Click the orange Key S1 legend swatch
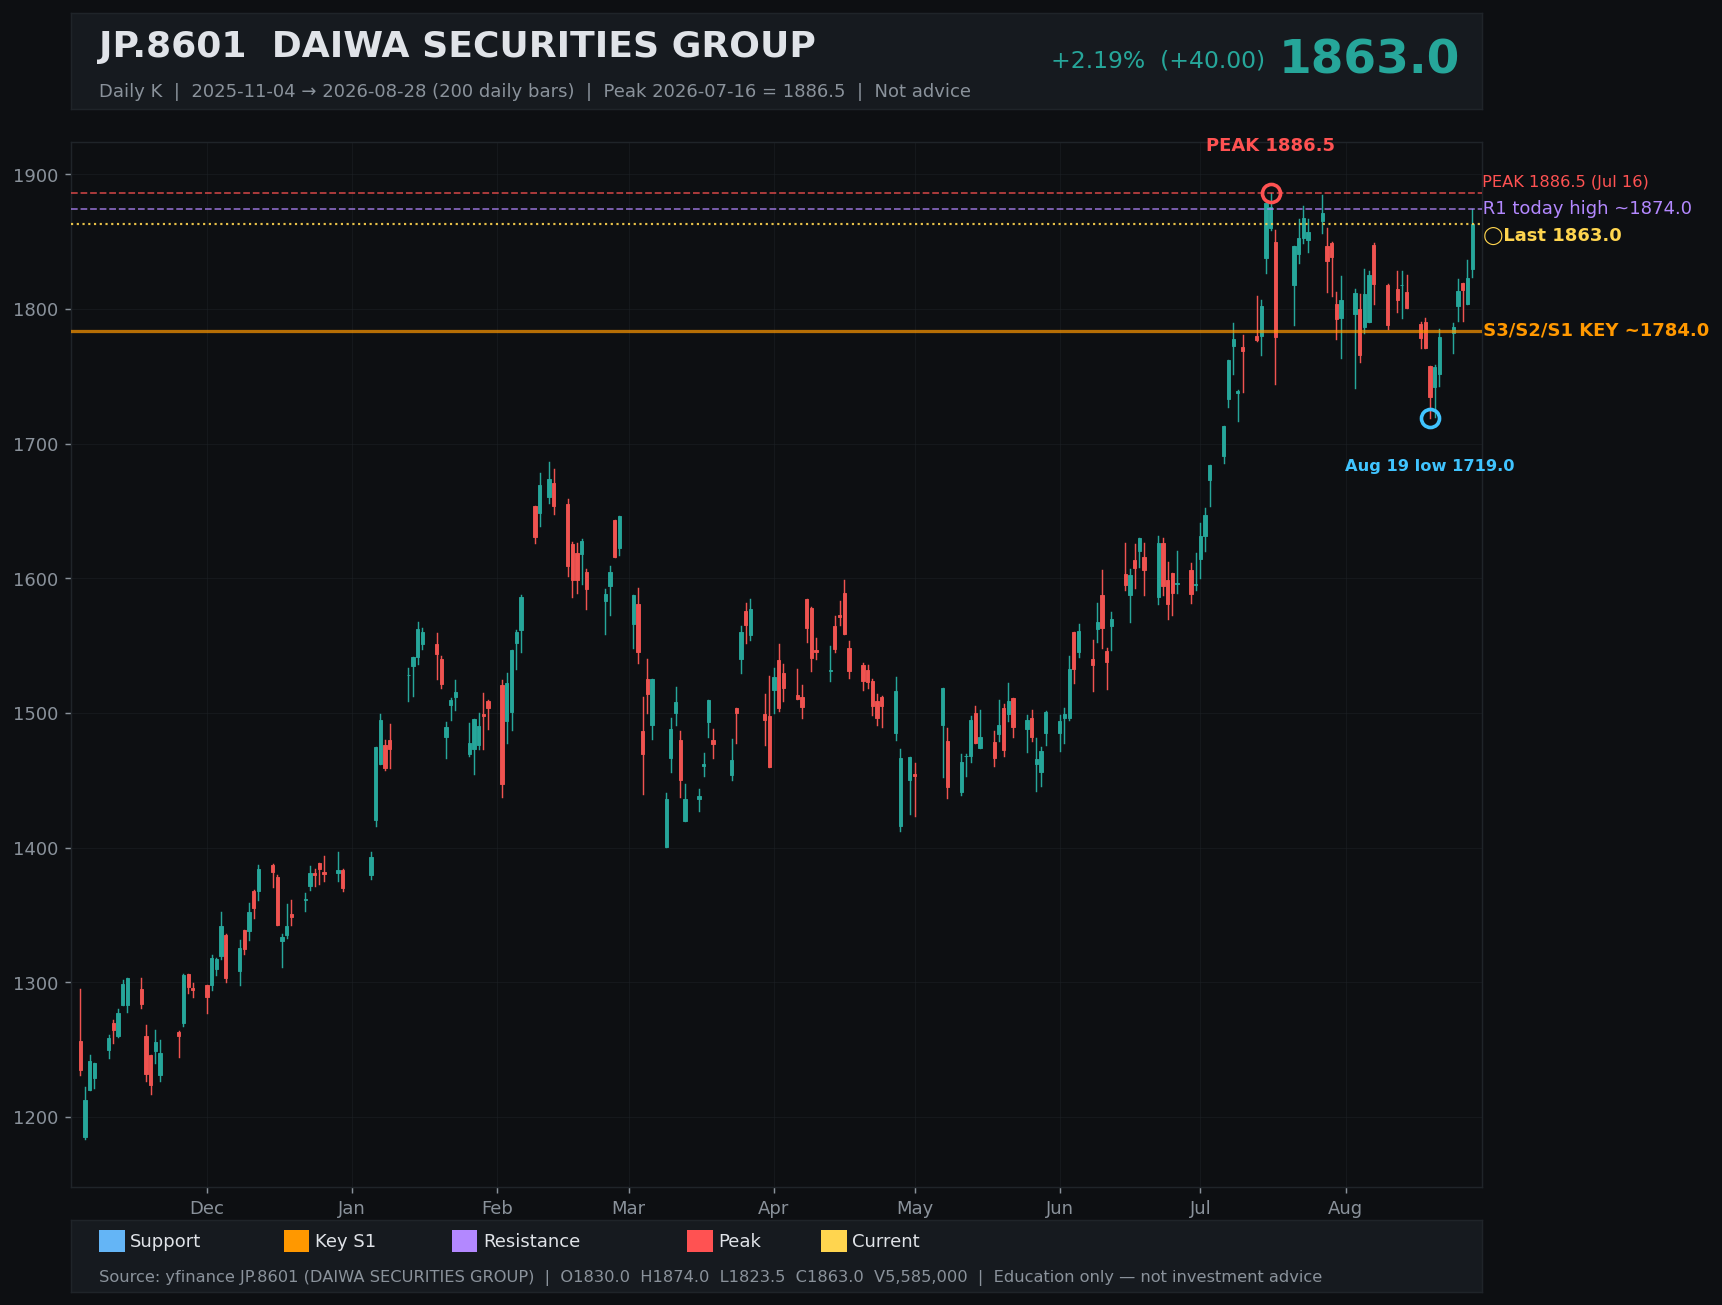 pos(297,1241)
